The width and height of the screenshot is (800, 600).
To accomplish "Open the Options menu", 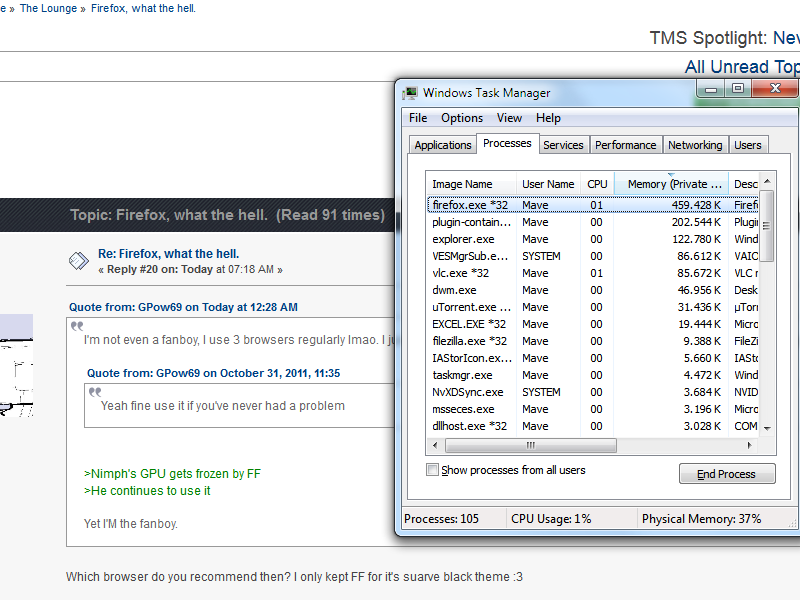I will click(x=462, y=118).
